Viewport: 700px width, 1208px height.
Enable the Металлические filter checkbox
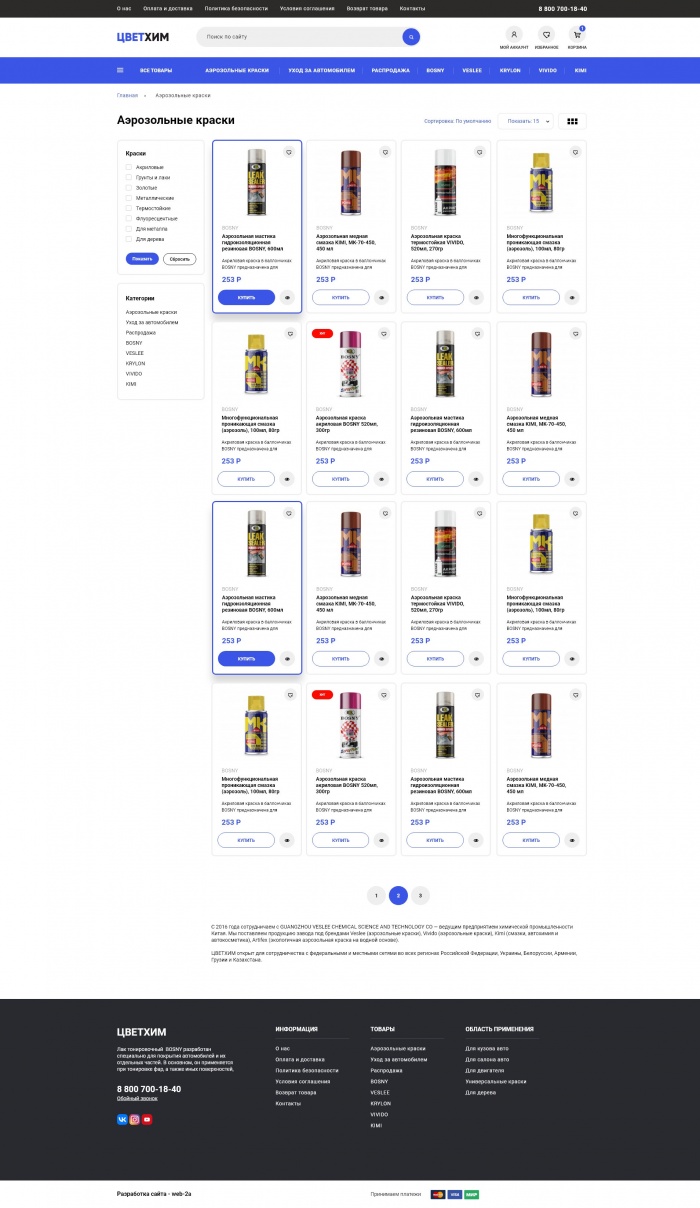[x=129, y=198]
